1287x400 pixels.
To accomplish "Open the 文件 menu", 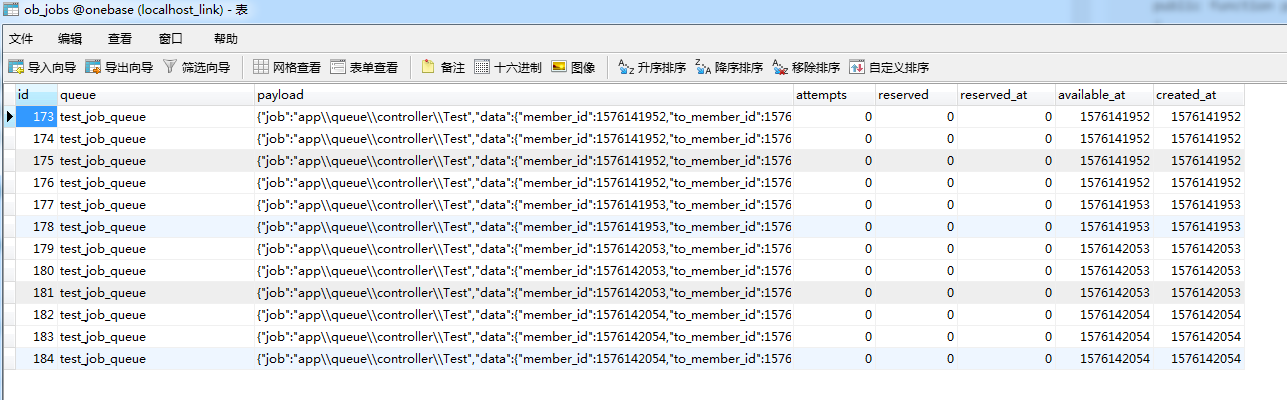I will coord(21,39).
